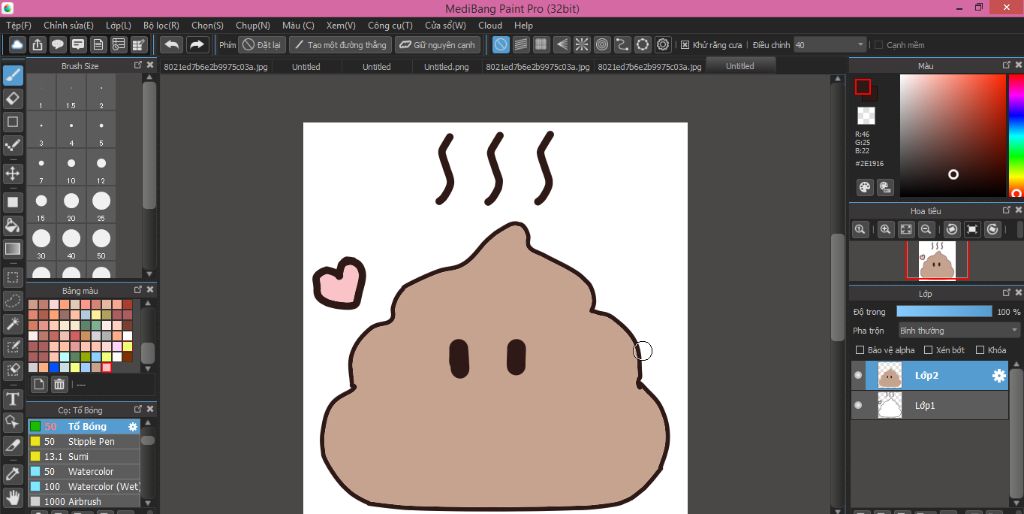Zoom in from the navigator panel
The image size is (1024, 514).
pyautogui.click(x=885, y=229)
